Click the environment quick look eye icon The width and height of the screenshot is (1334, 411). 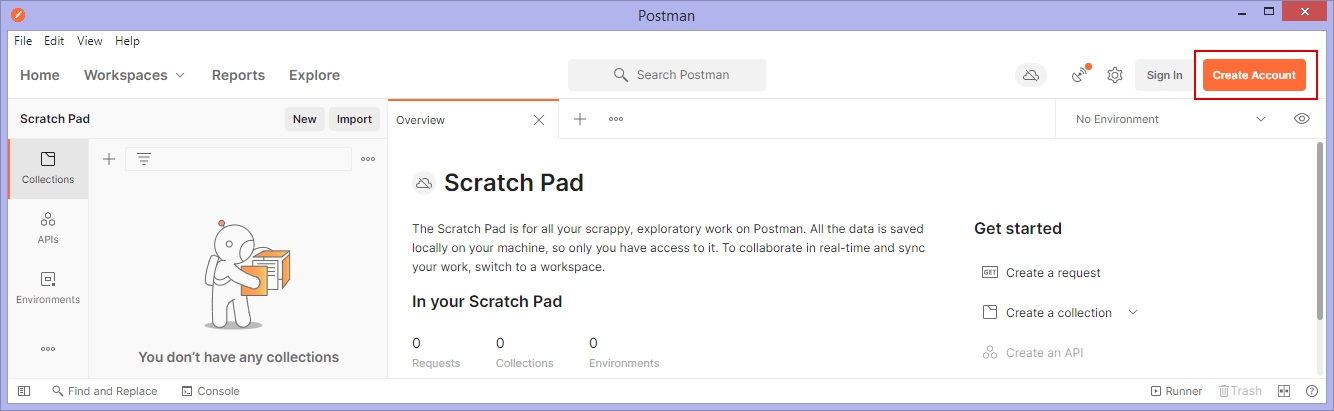point(1302,119)
